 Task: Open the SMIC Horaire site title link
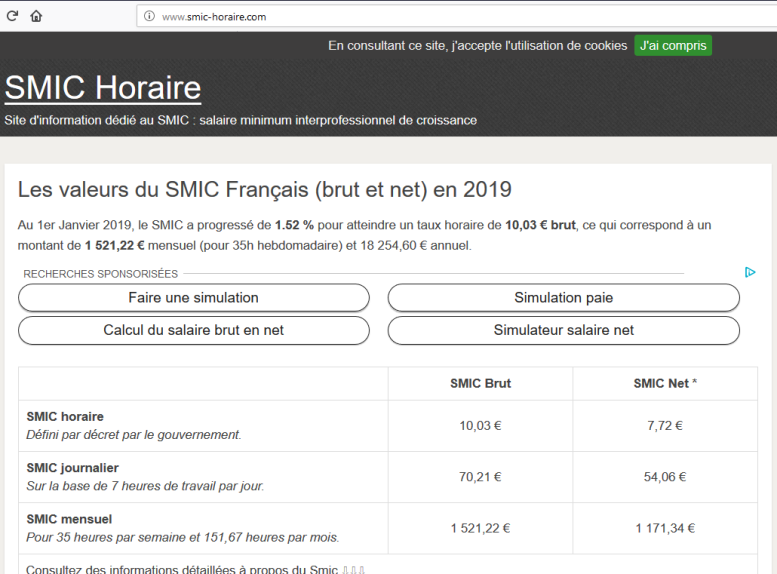click(x=103, y=88)
